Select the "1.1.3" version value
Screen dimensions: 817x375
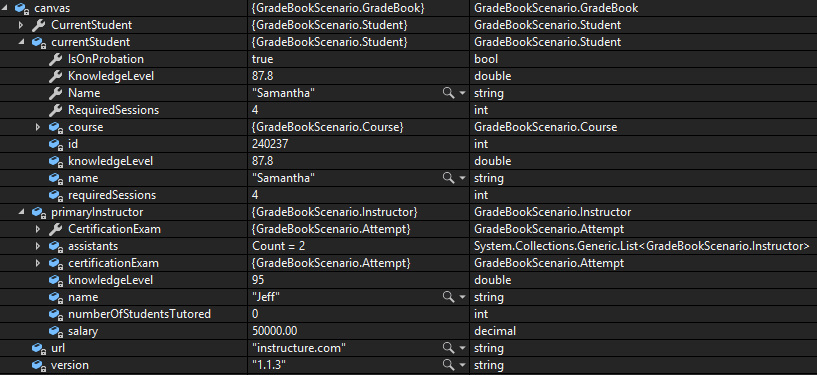tap(269, 366)
